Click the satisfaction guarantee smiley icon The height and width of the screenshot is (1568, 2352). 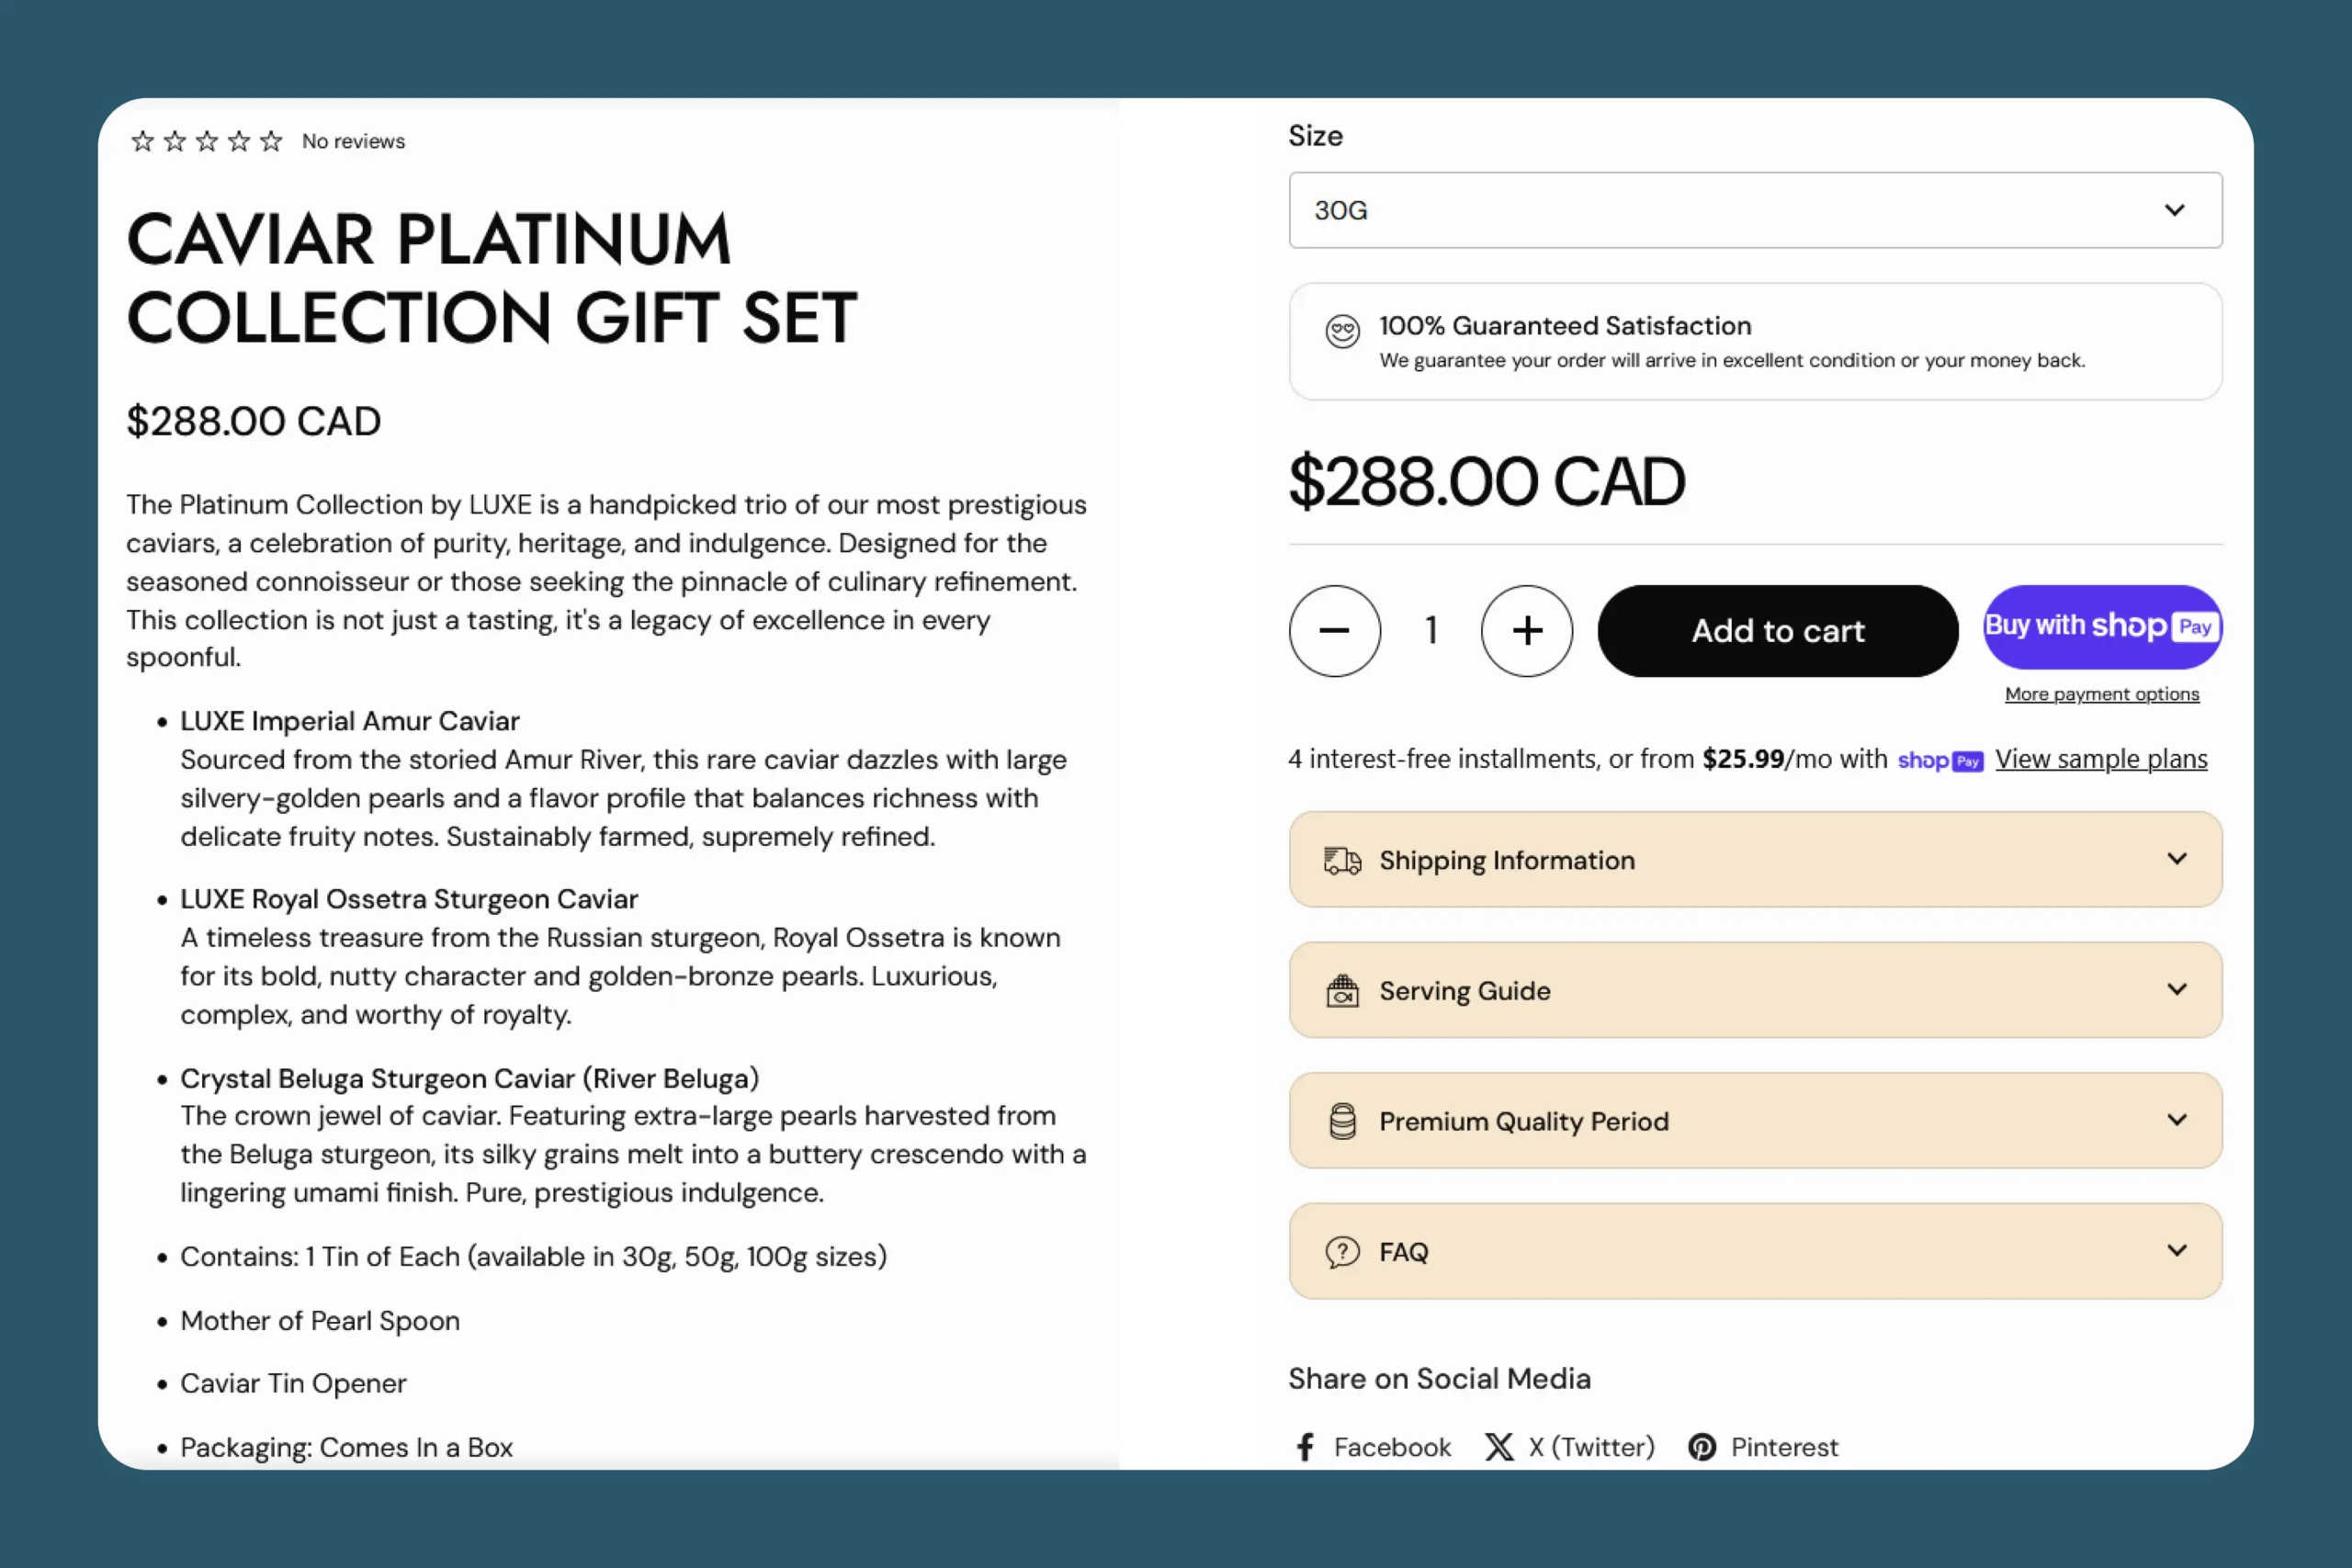(1342, 331)
